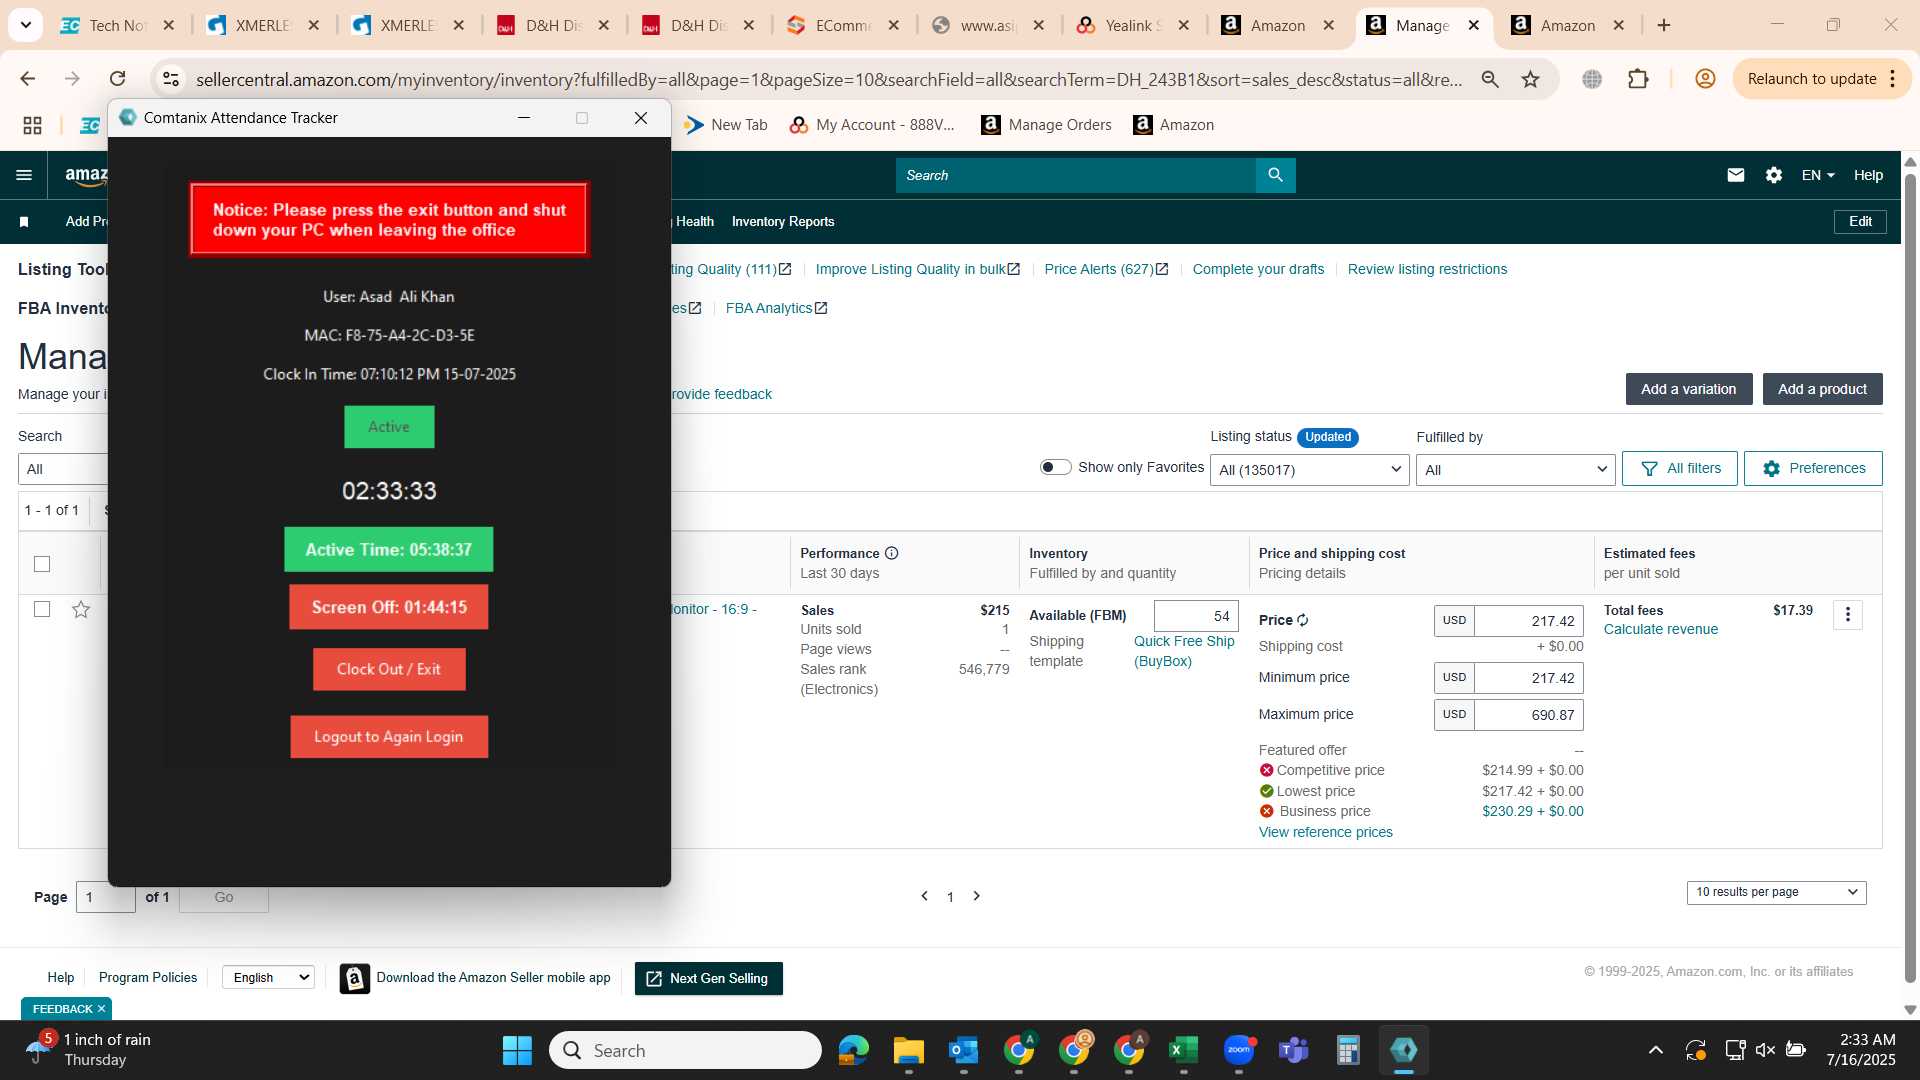Click the Minimum price input field
The width and height of the screenshot is (1920, 1080).
pyautogui.click(x=1528, y=678)
